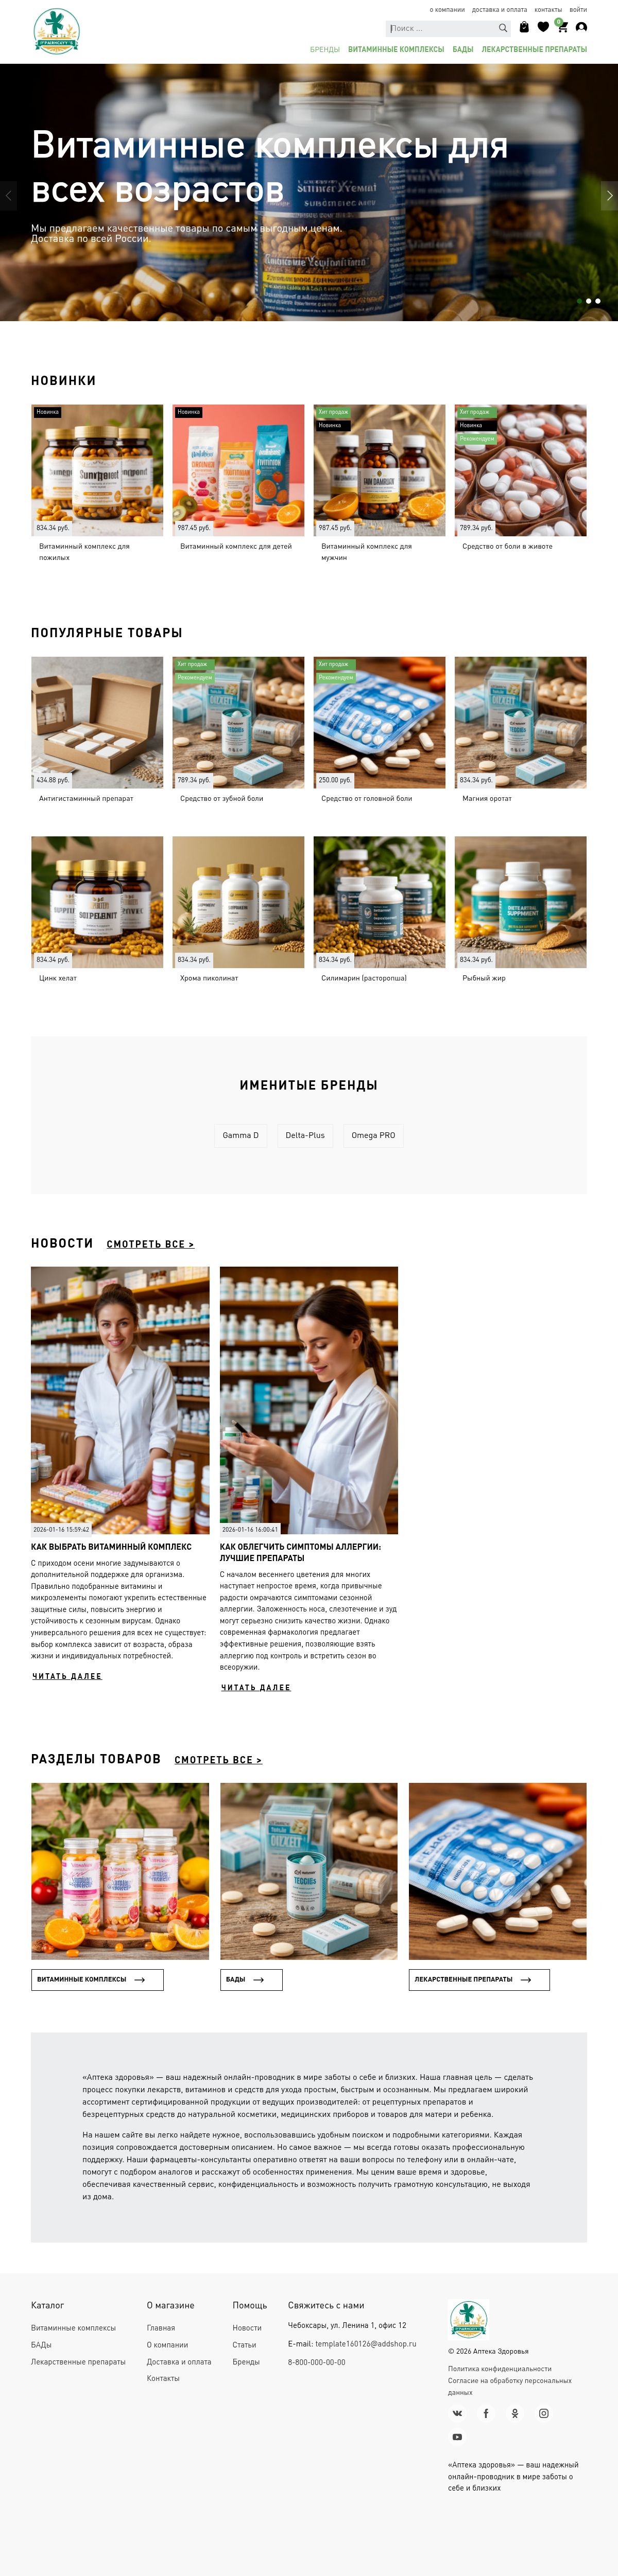Open the БАДЫ menu item
The image size is (618, 2576).
click(x=463, y=49)
